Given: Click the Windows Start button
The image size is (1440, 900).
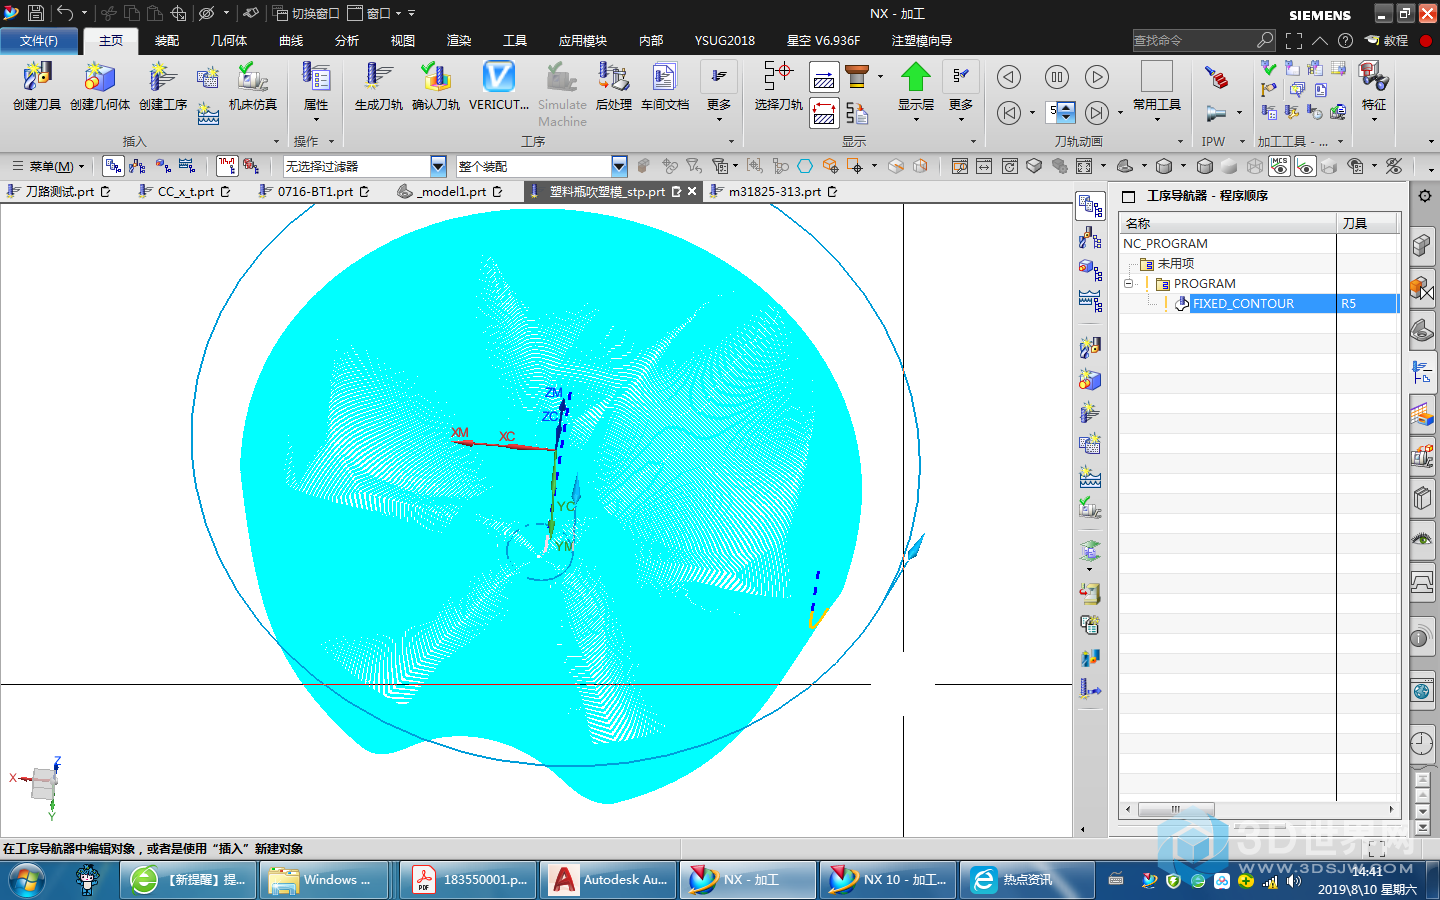Looking at the screenshot, I should [x=27, y=880].
